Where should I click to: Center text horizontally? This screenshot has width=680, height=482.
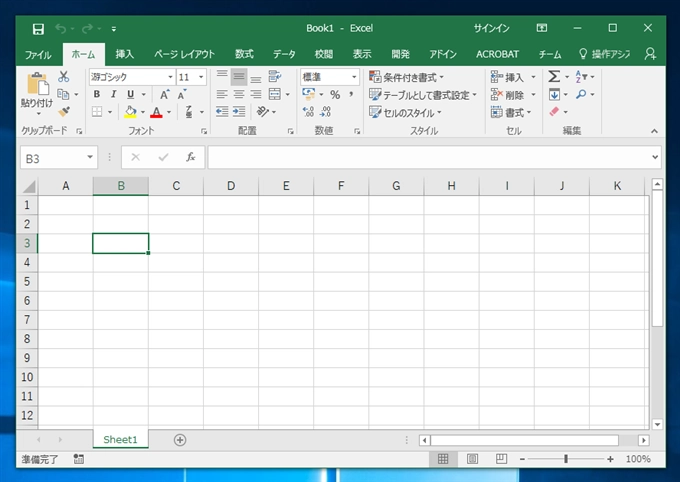239,94
